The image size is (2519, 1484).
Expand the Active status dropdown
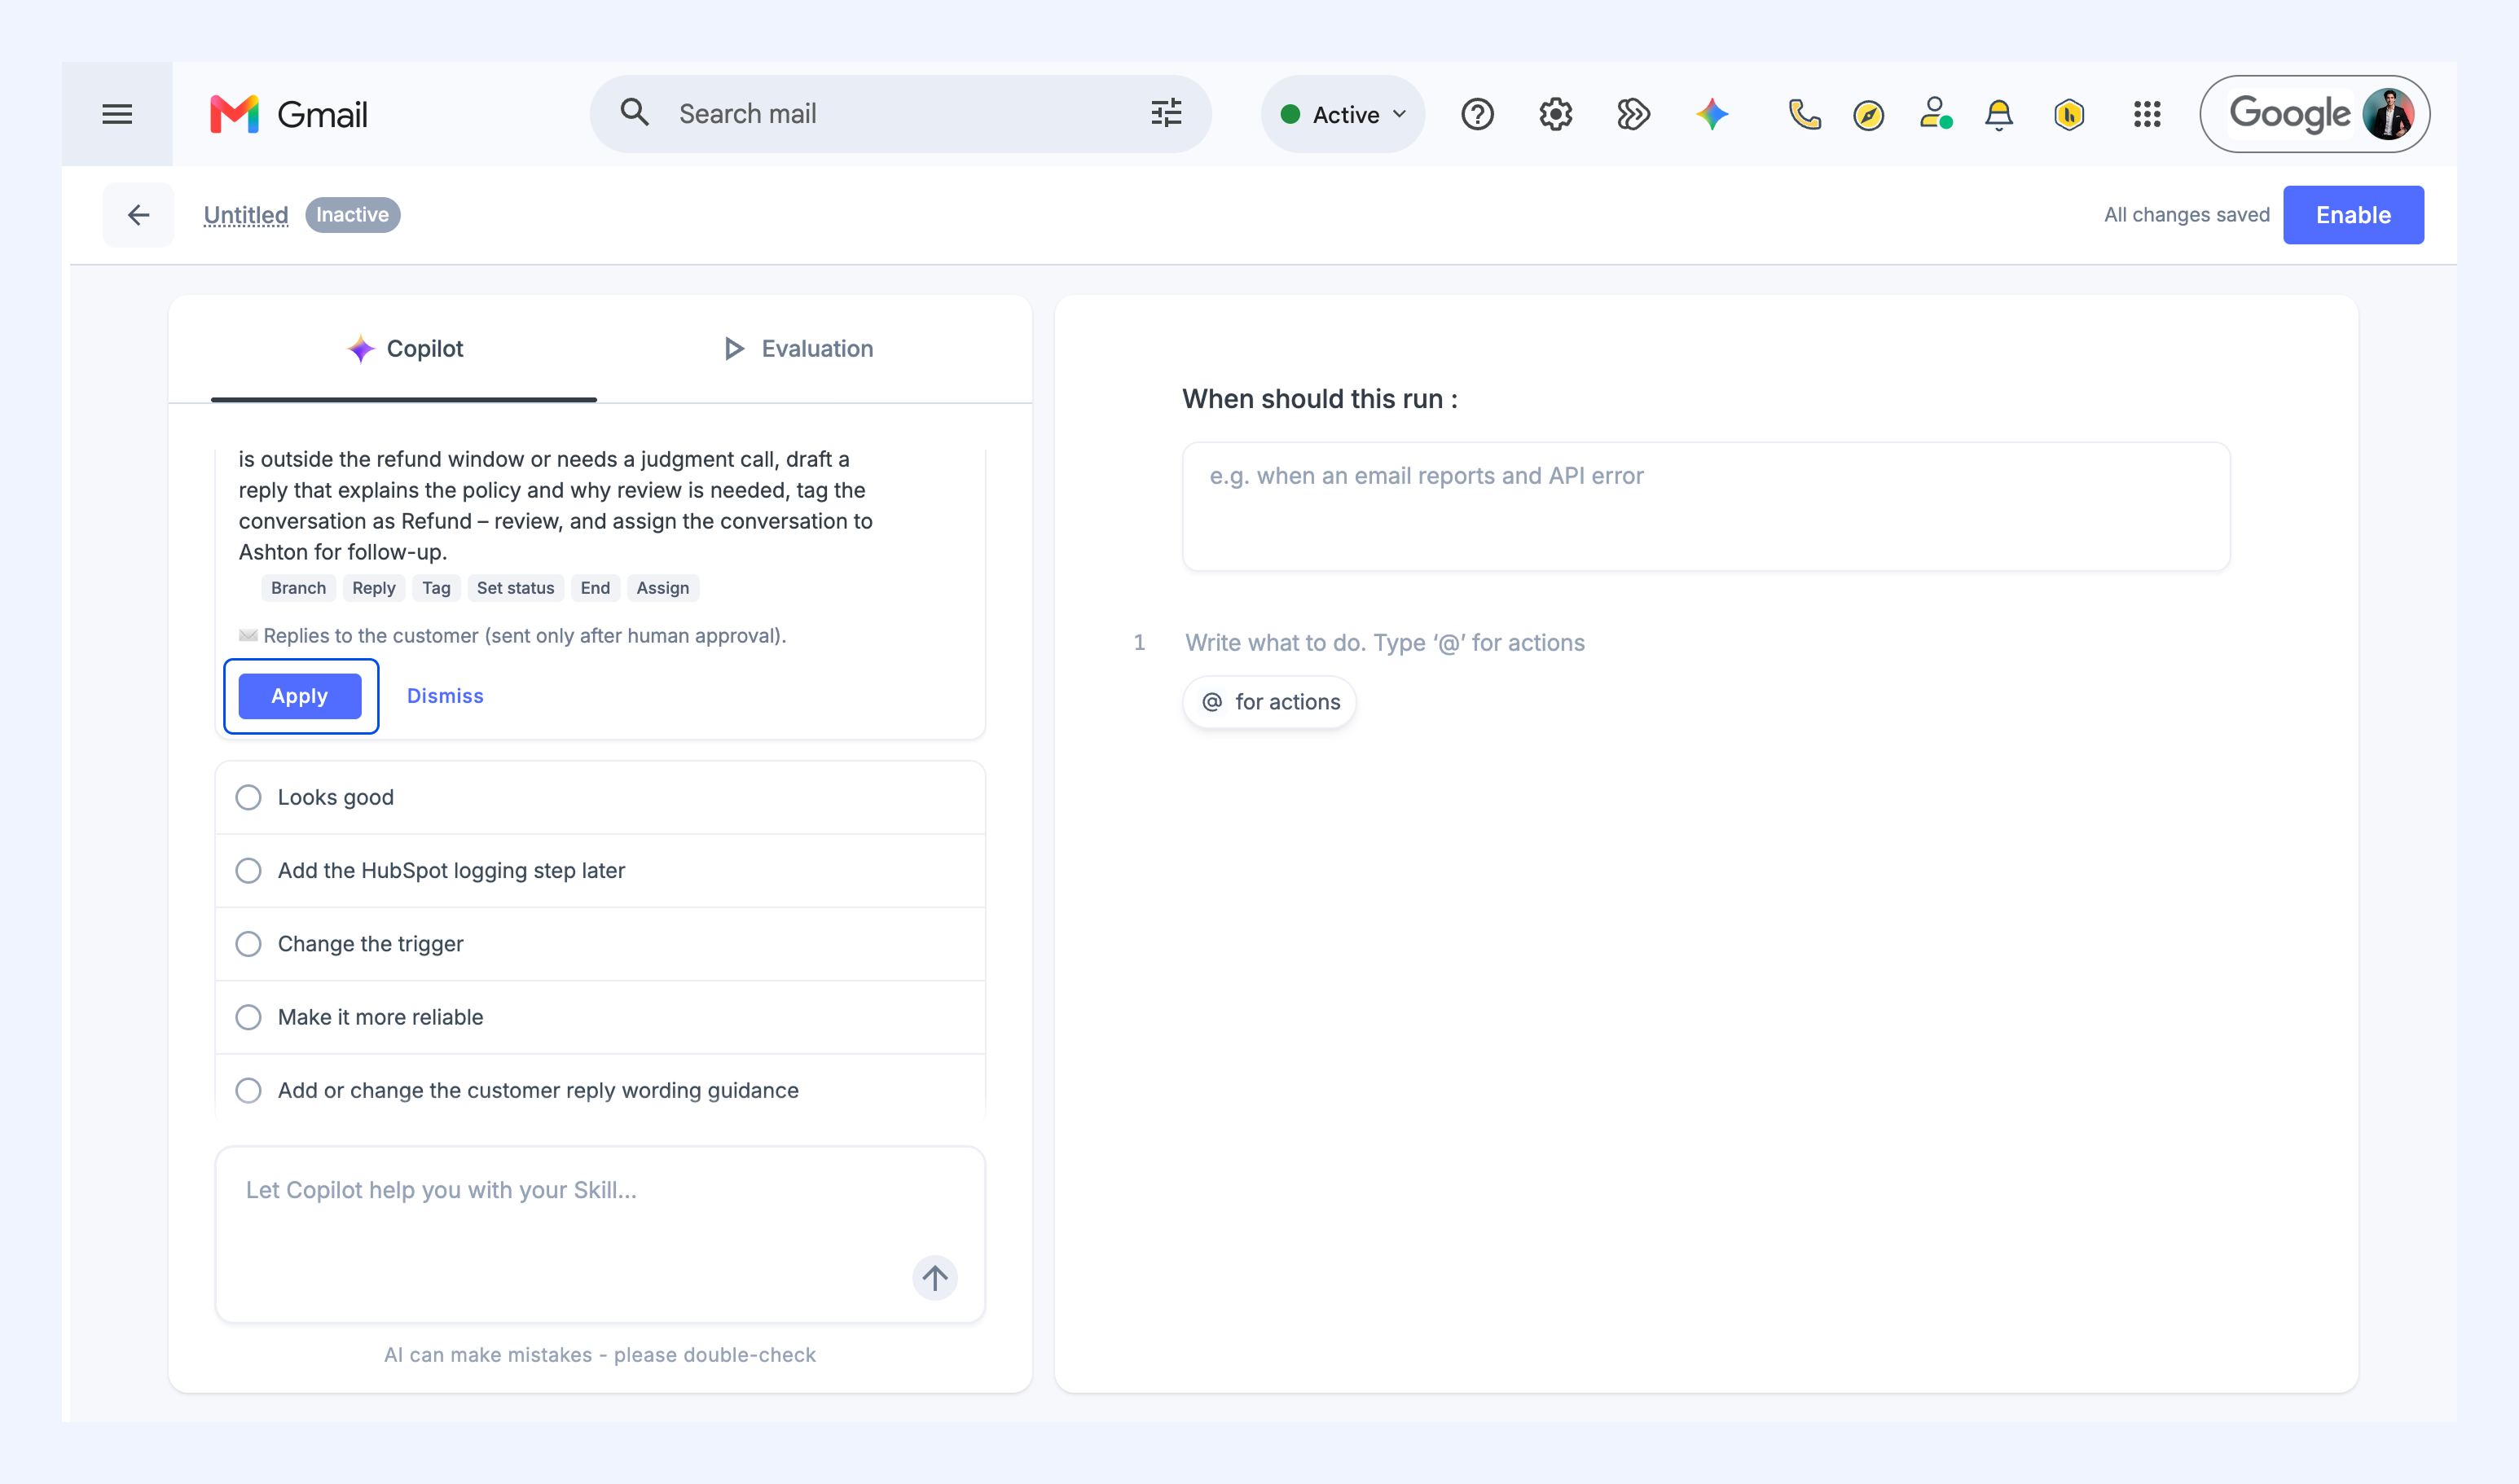(x=1343, y=114)
